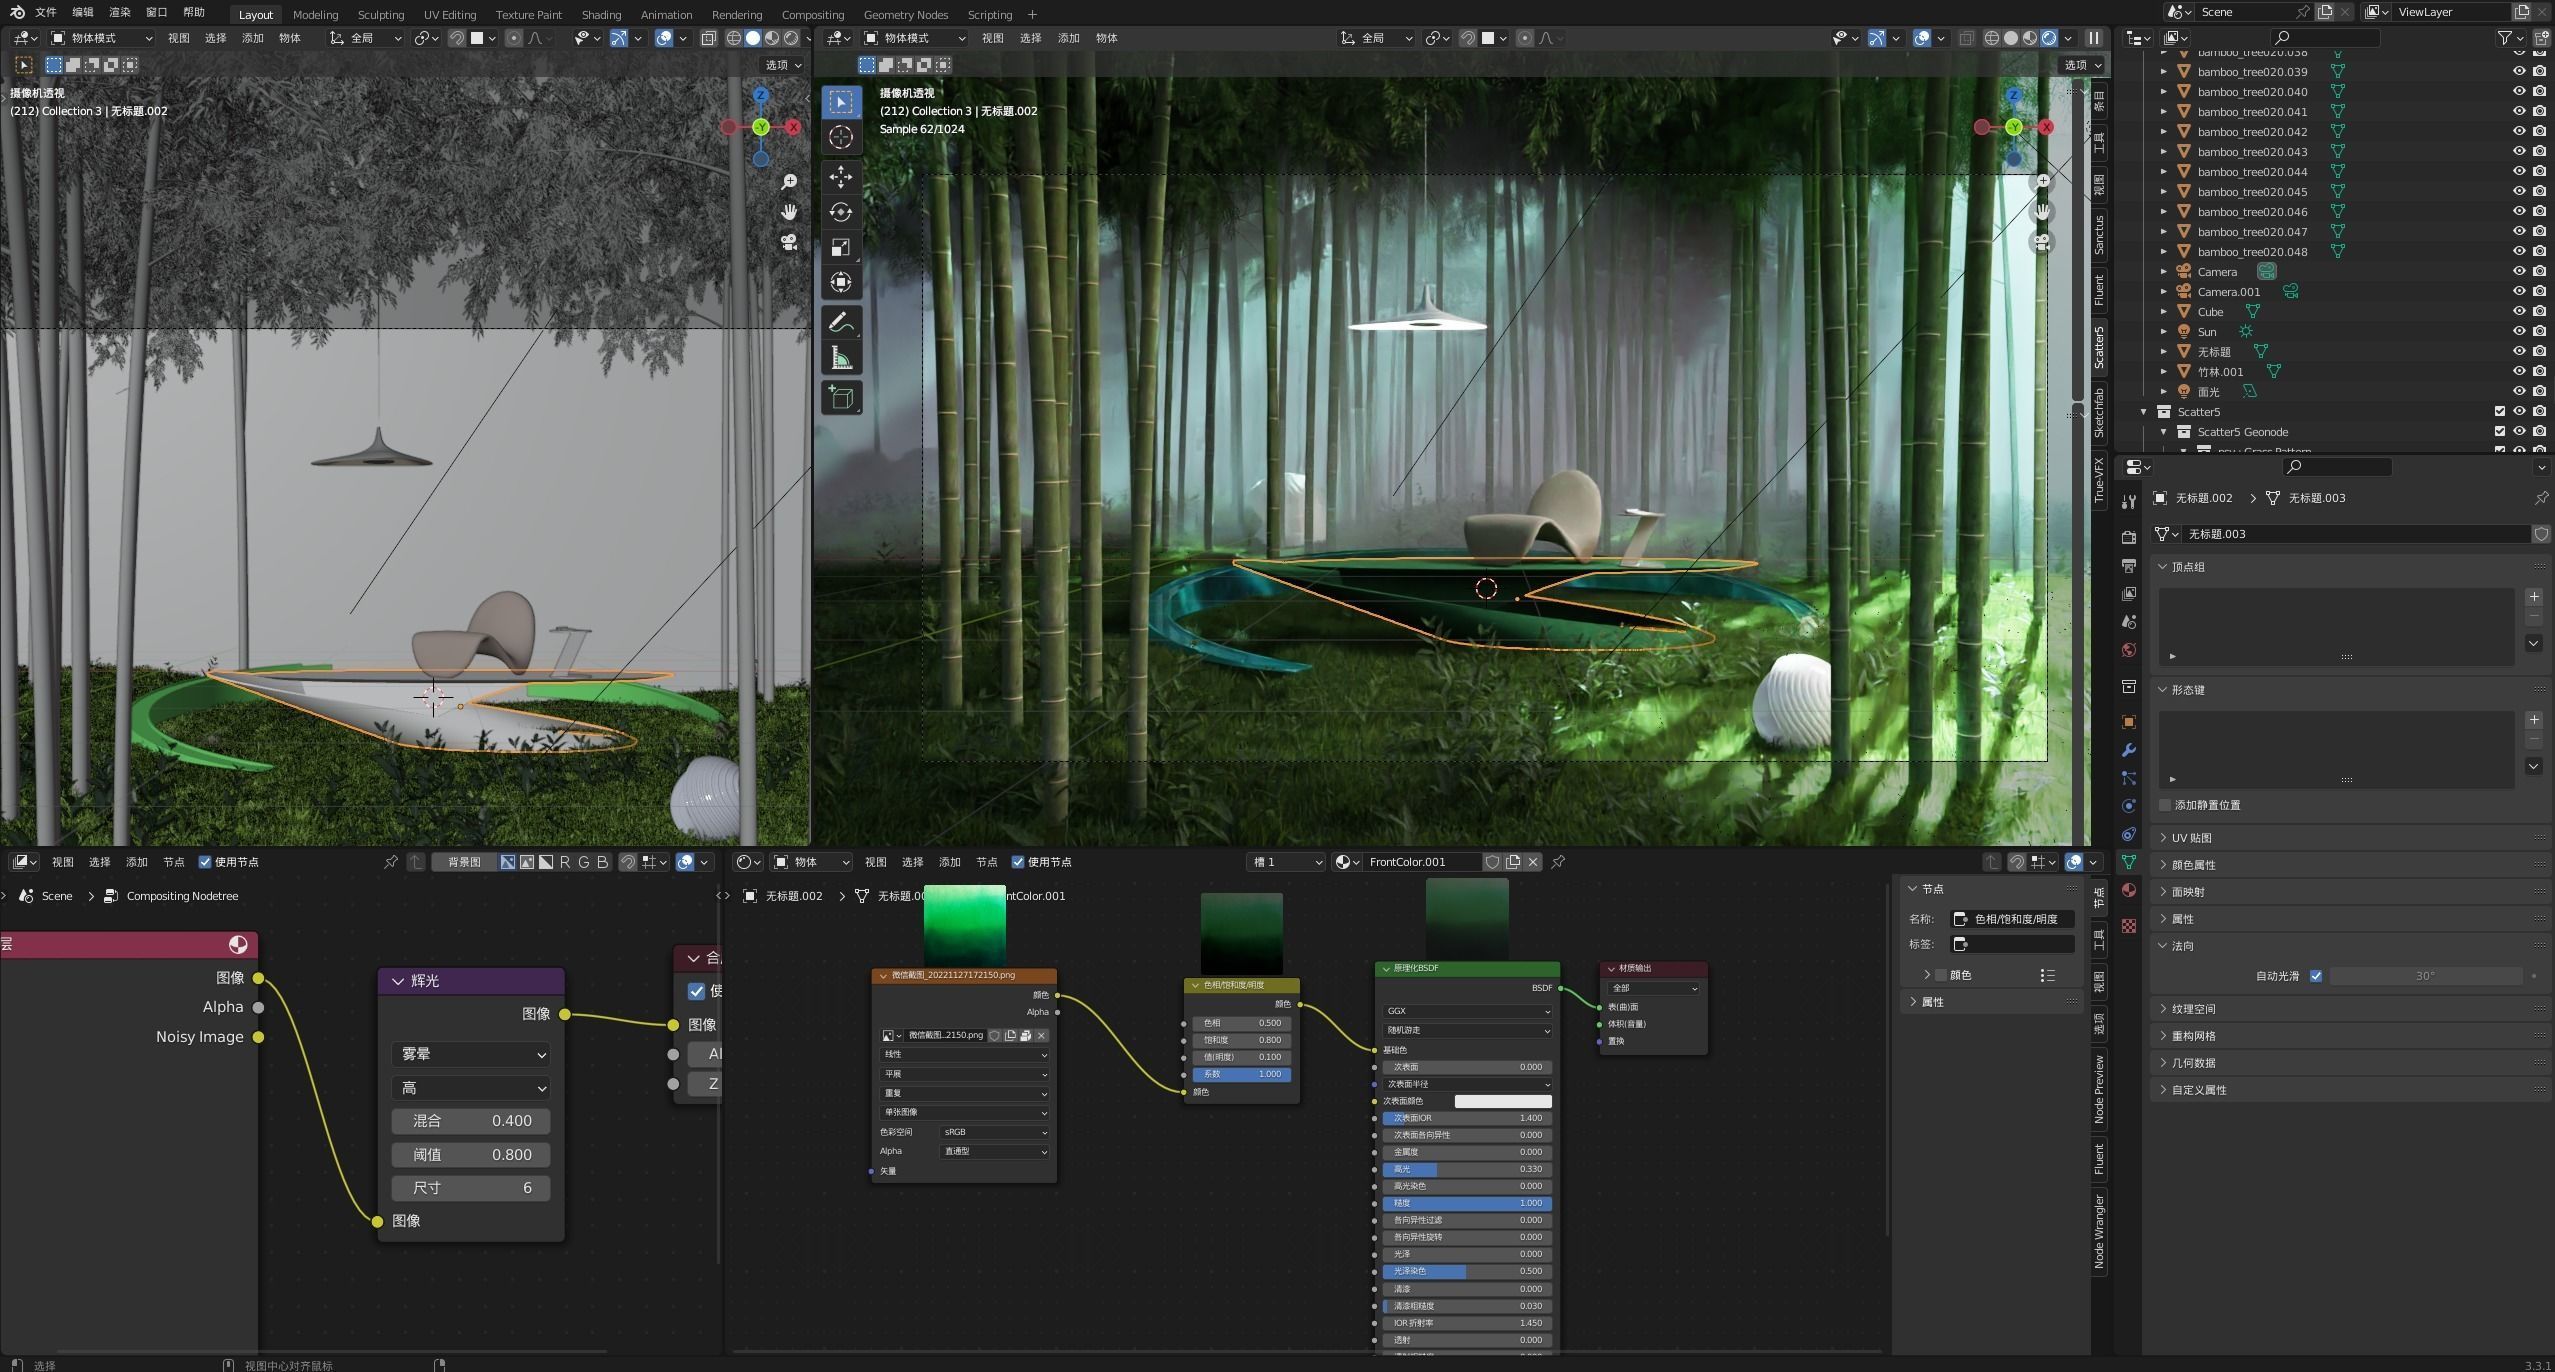Open the Object Data properties tab

(x=2129, y=862)
